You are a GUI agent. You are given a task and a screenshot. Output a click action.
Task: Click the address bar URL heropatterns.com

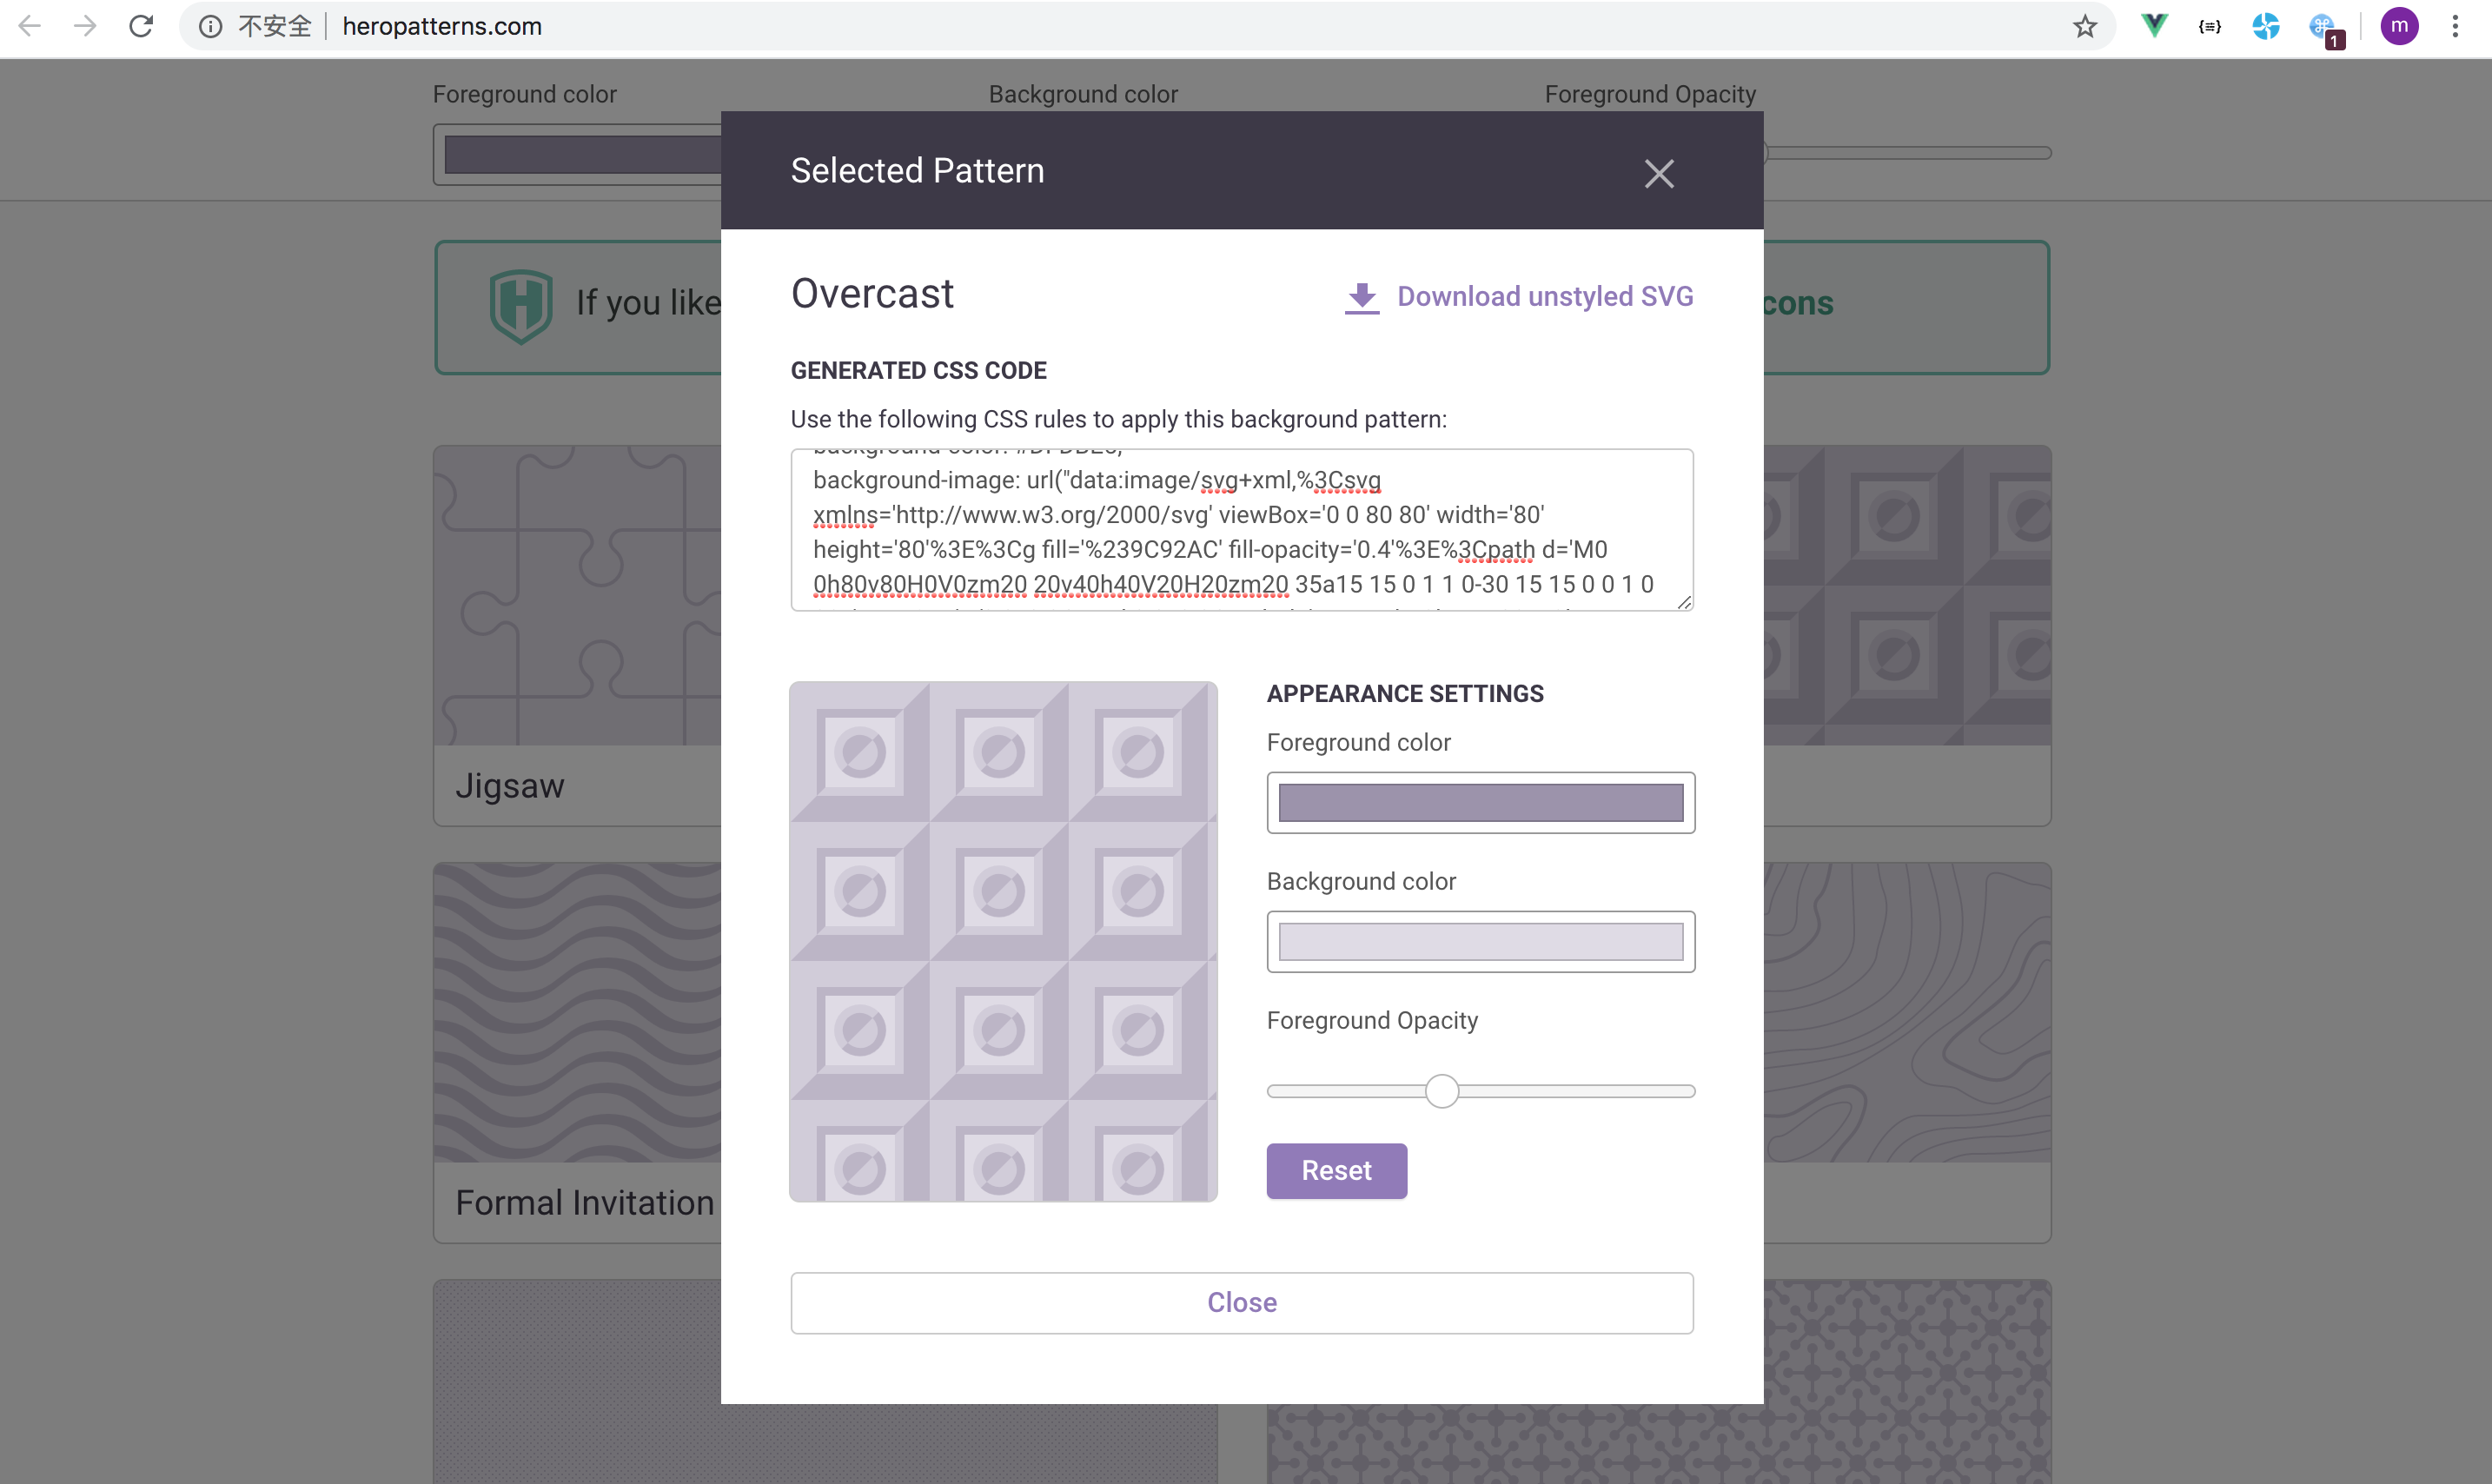(442, 26)
